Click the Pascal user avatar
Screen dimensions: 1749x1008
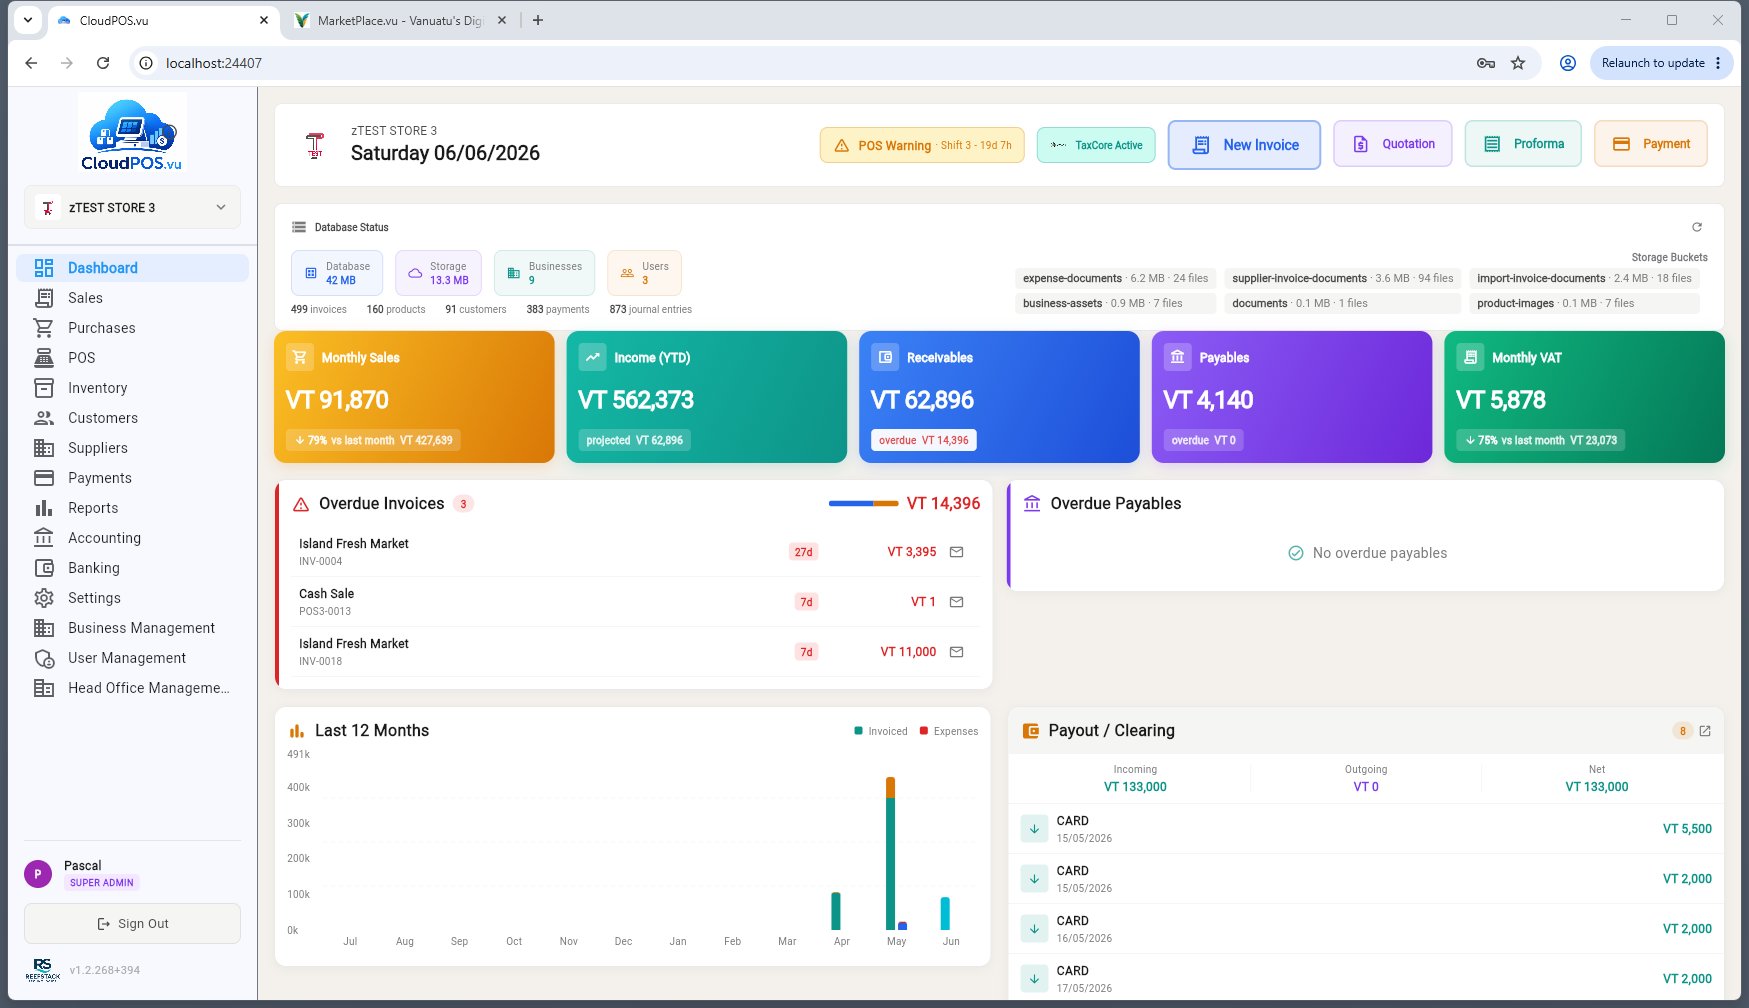[38, 874]
